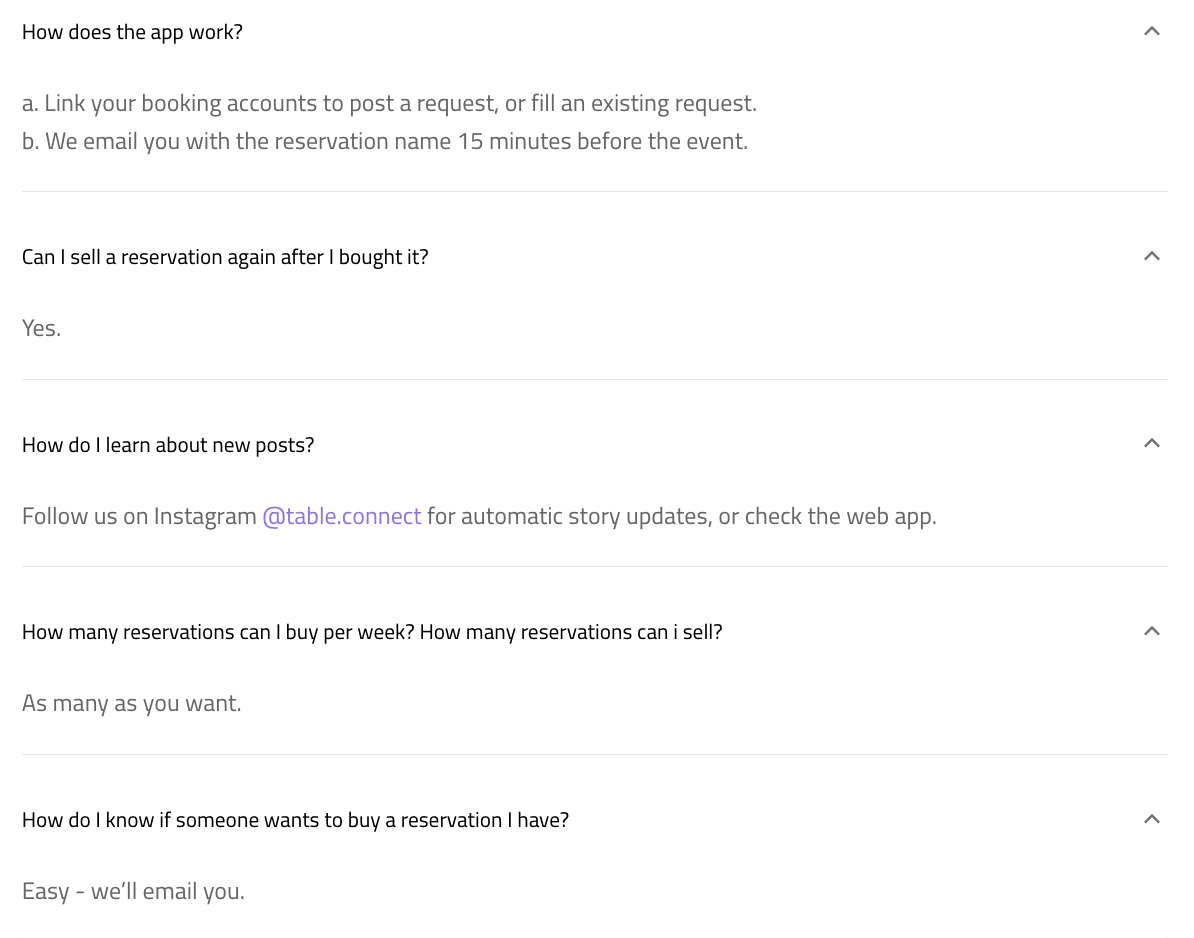Select the "Can I sell a reservation again after I bought it?" heading

click(225, 257)
